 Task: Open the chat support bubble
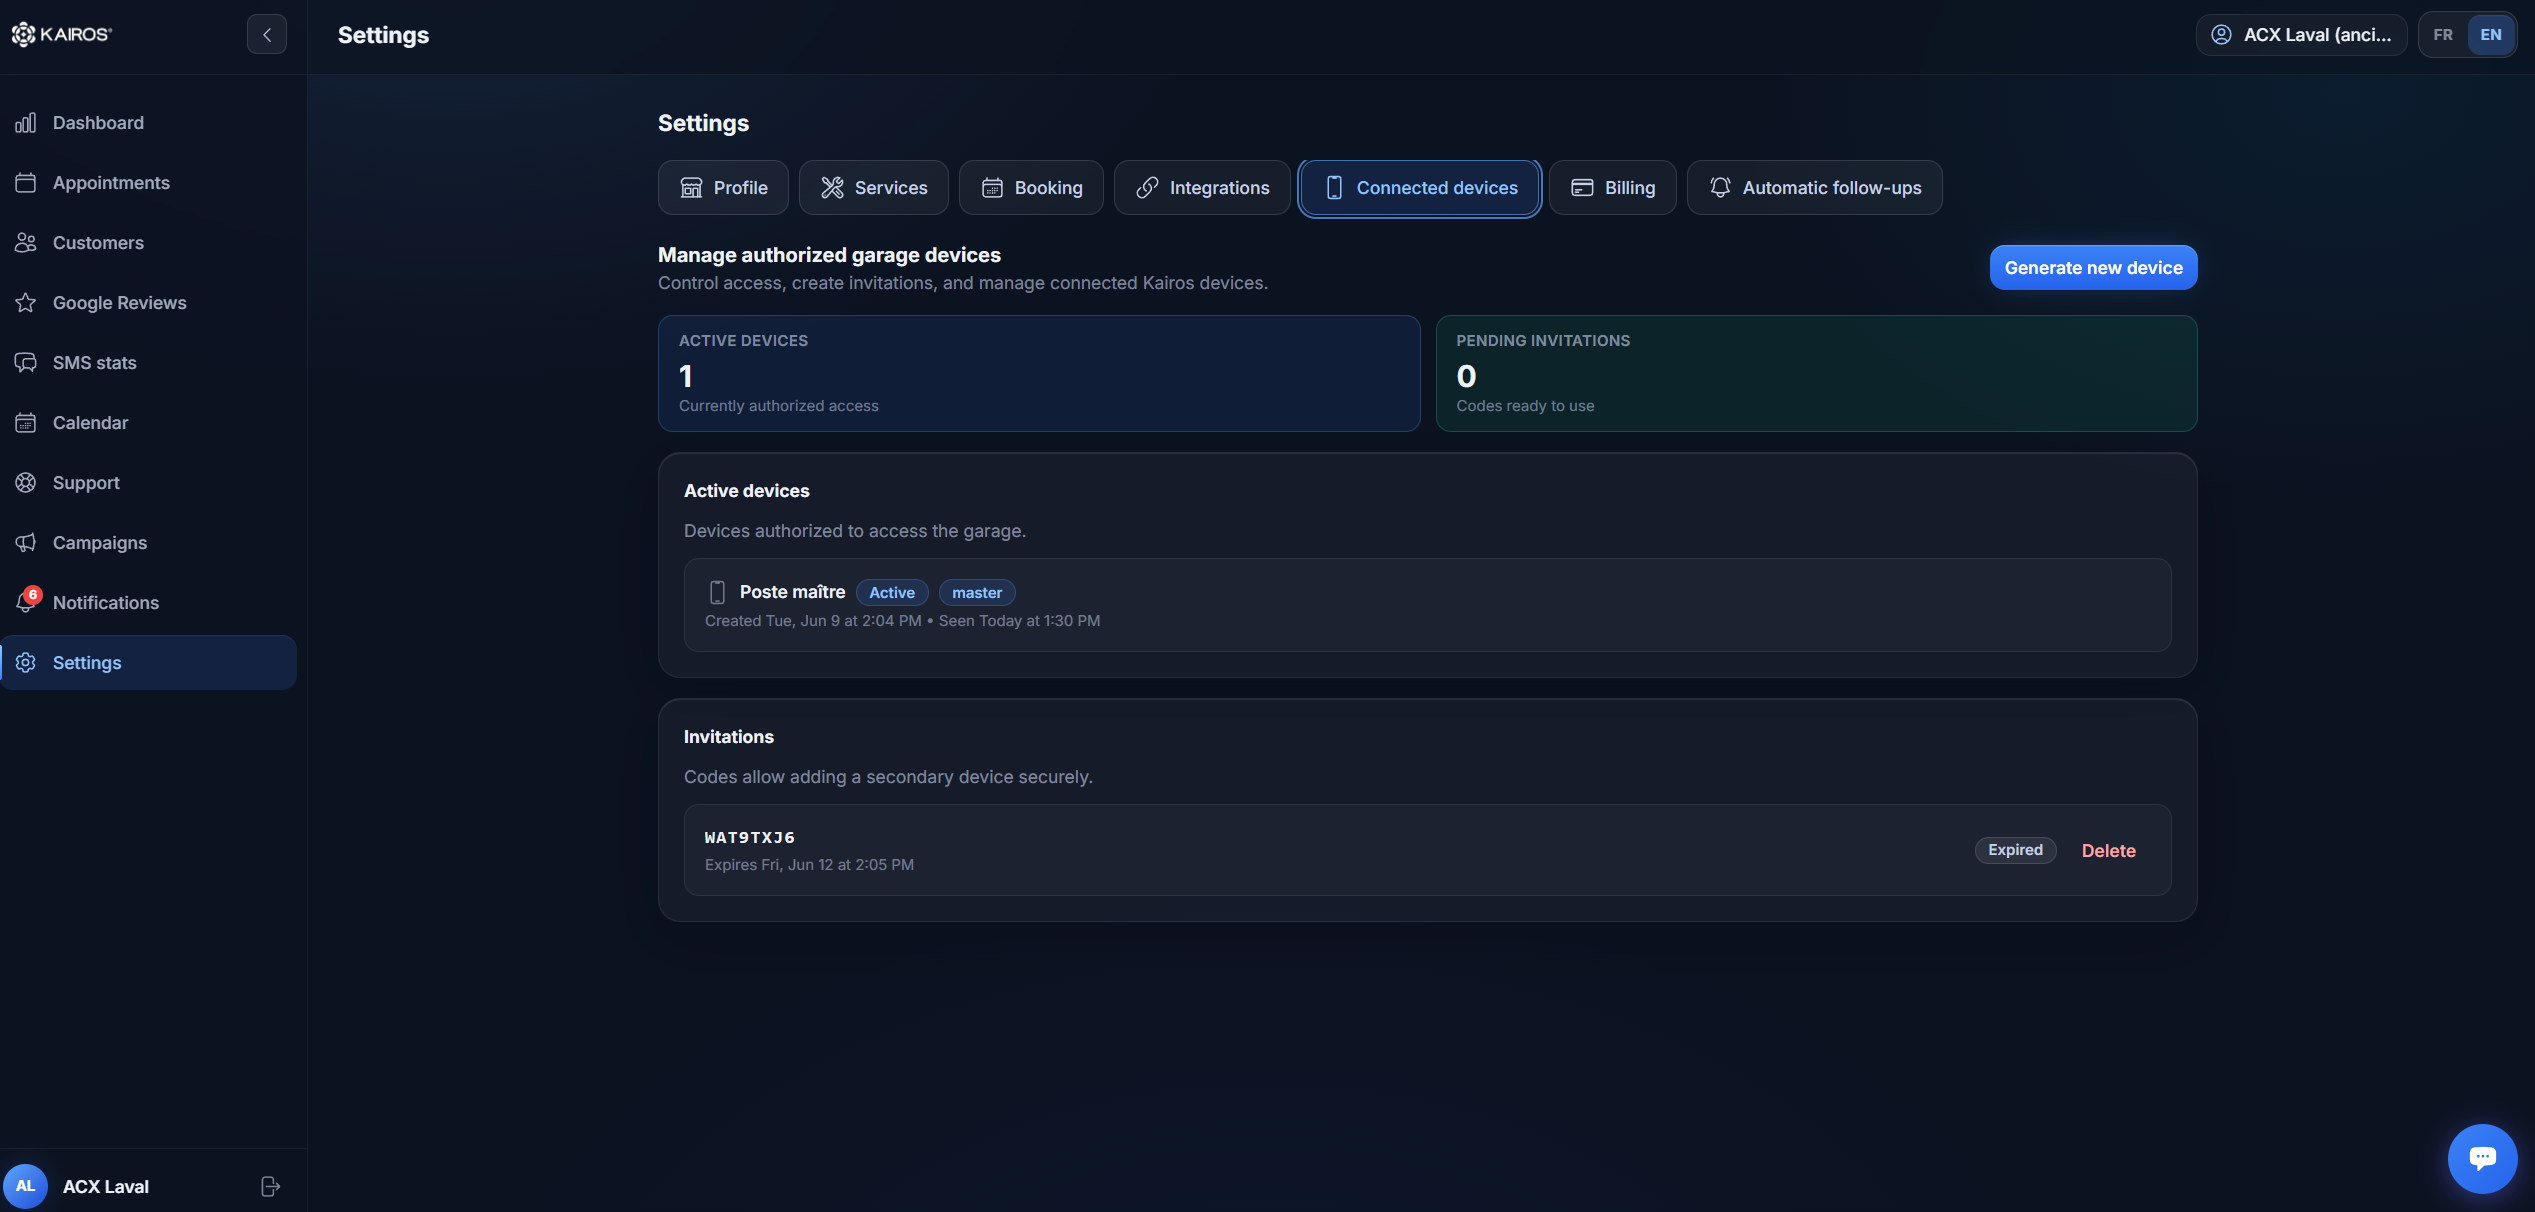click(2482, 1158)
